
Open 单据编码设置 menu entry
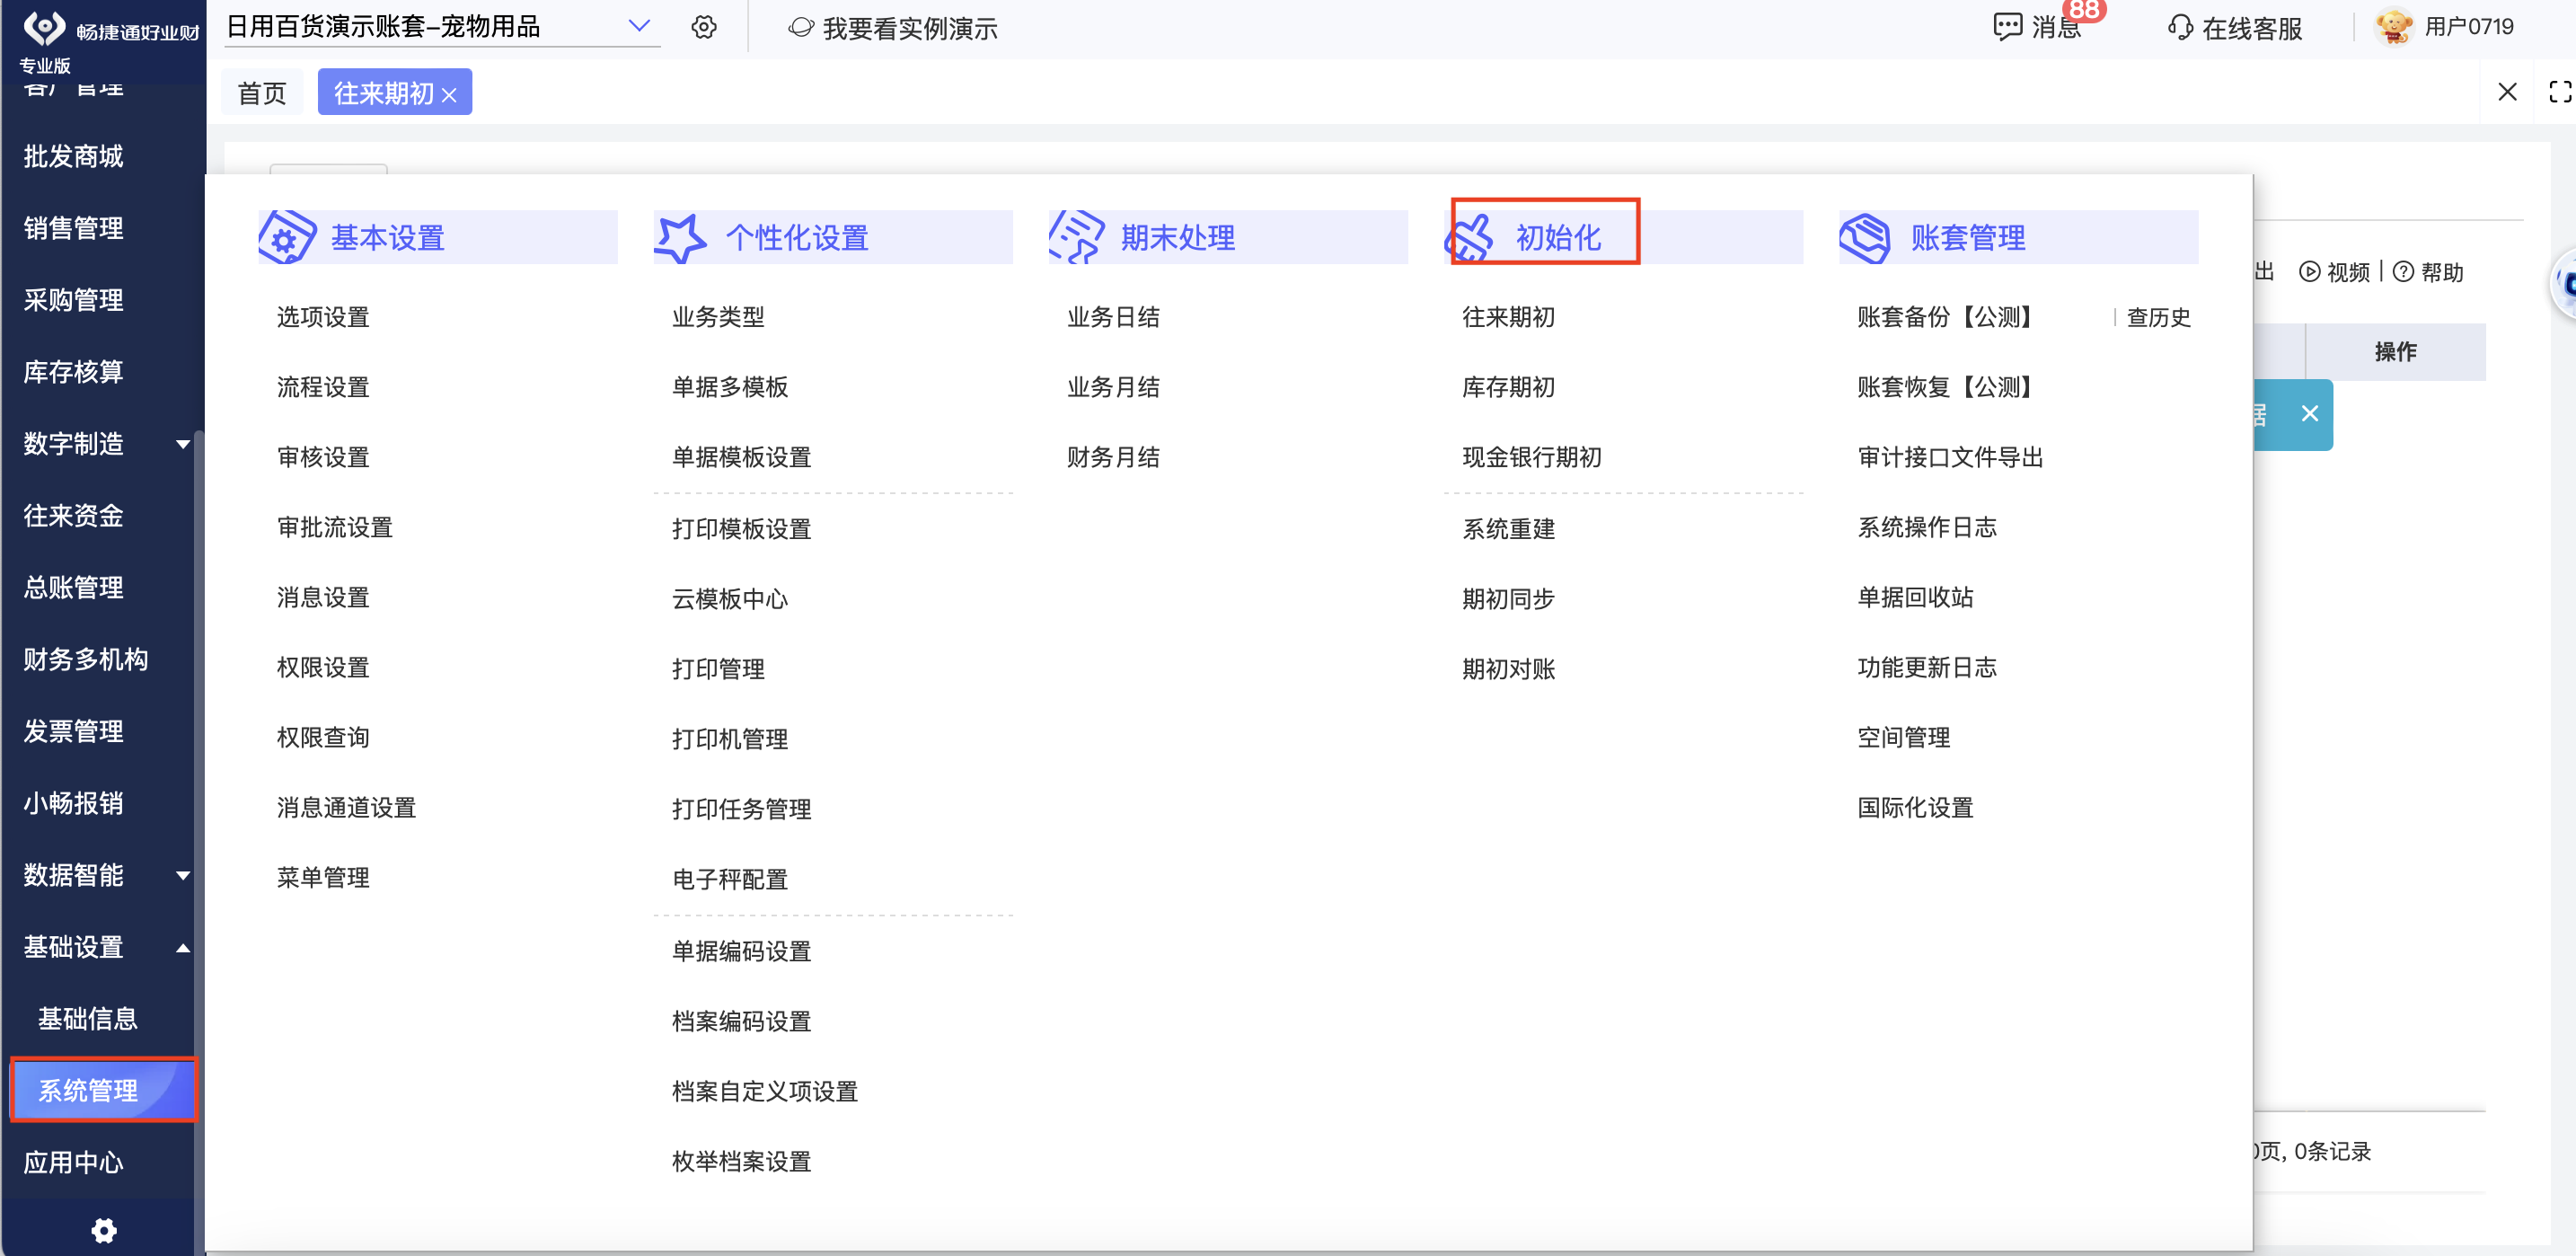click(741, 951)
